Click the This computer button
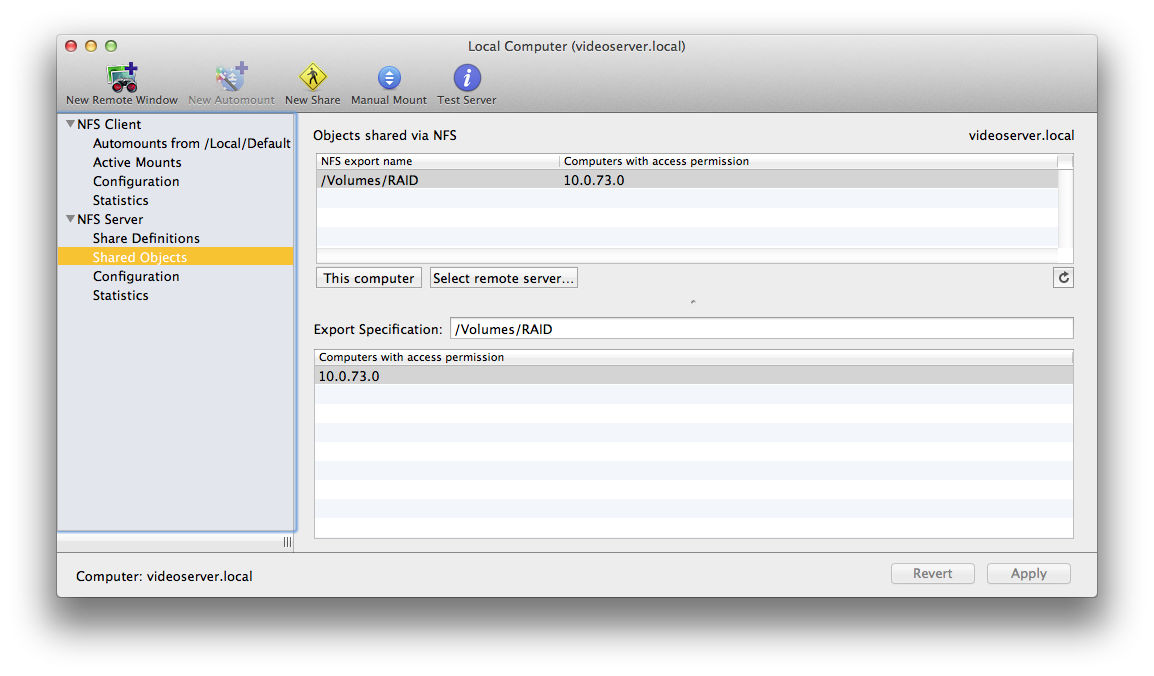This screenshot has width=1154, height=676. point(369,278)
